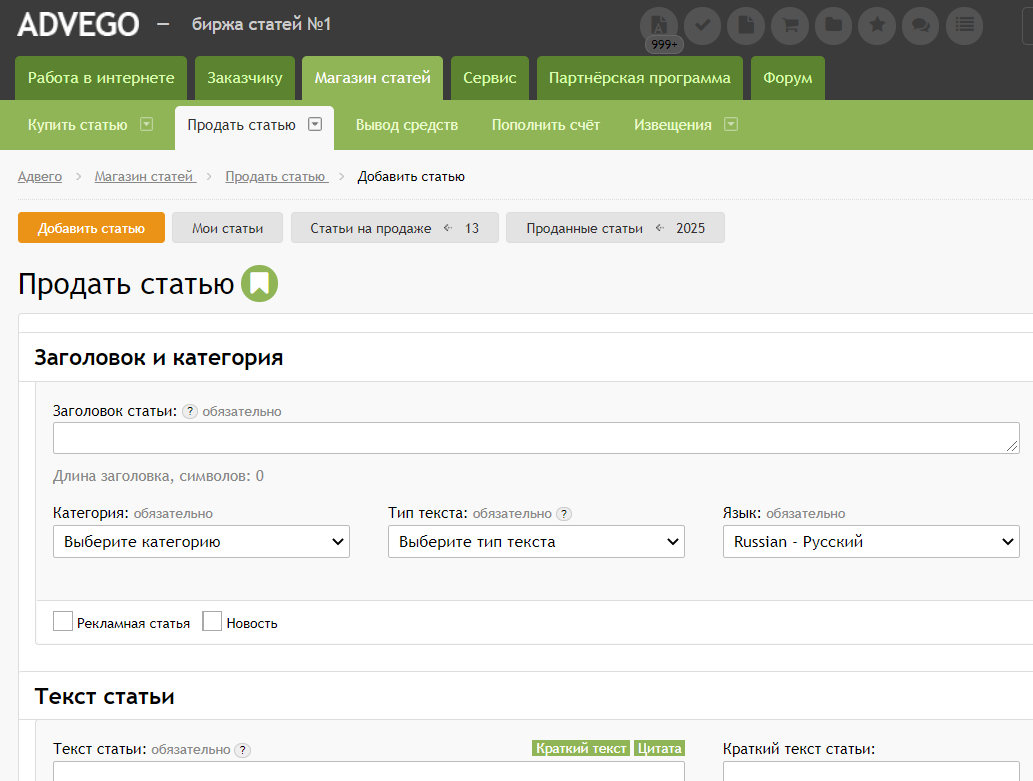This screenshot has height=781, width=1033.
Task: Open favorites via the star icon
Action: [x=877, y=26]
